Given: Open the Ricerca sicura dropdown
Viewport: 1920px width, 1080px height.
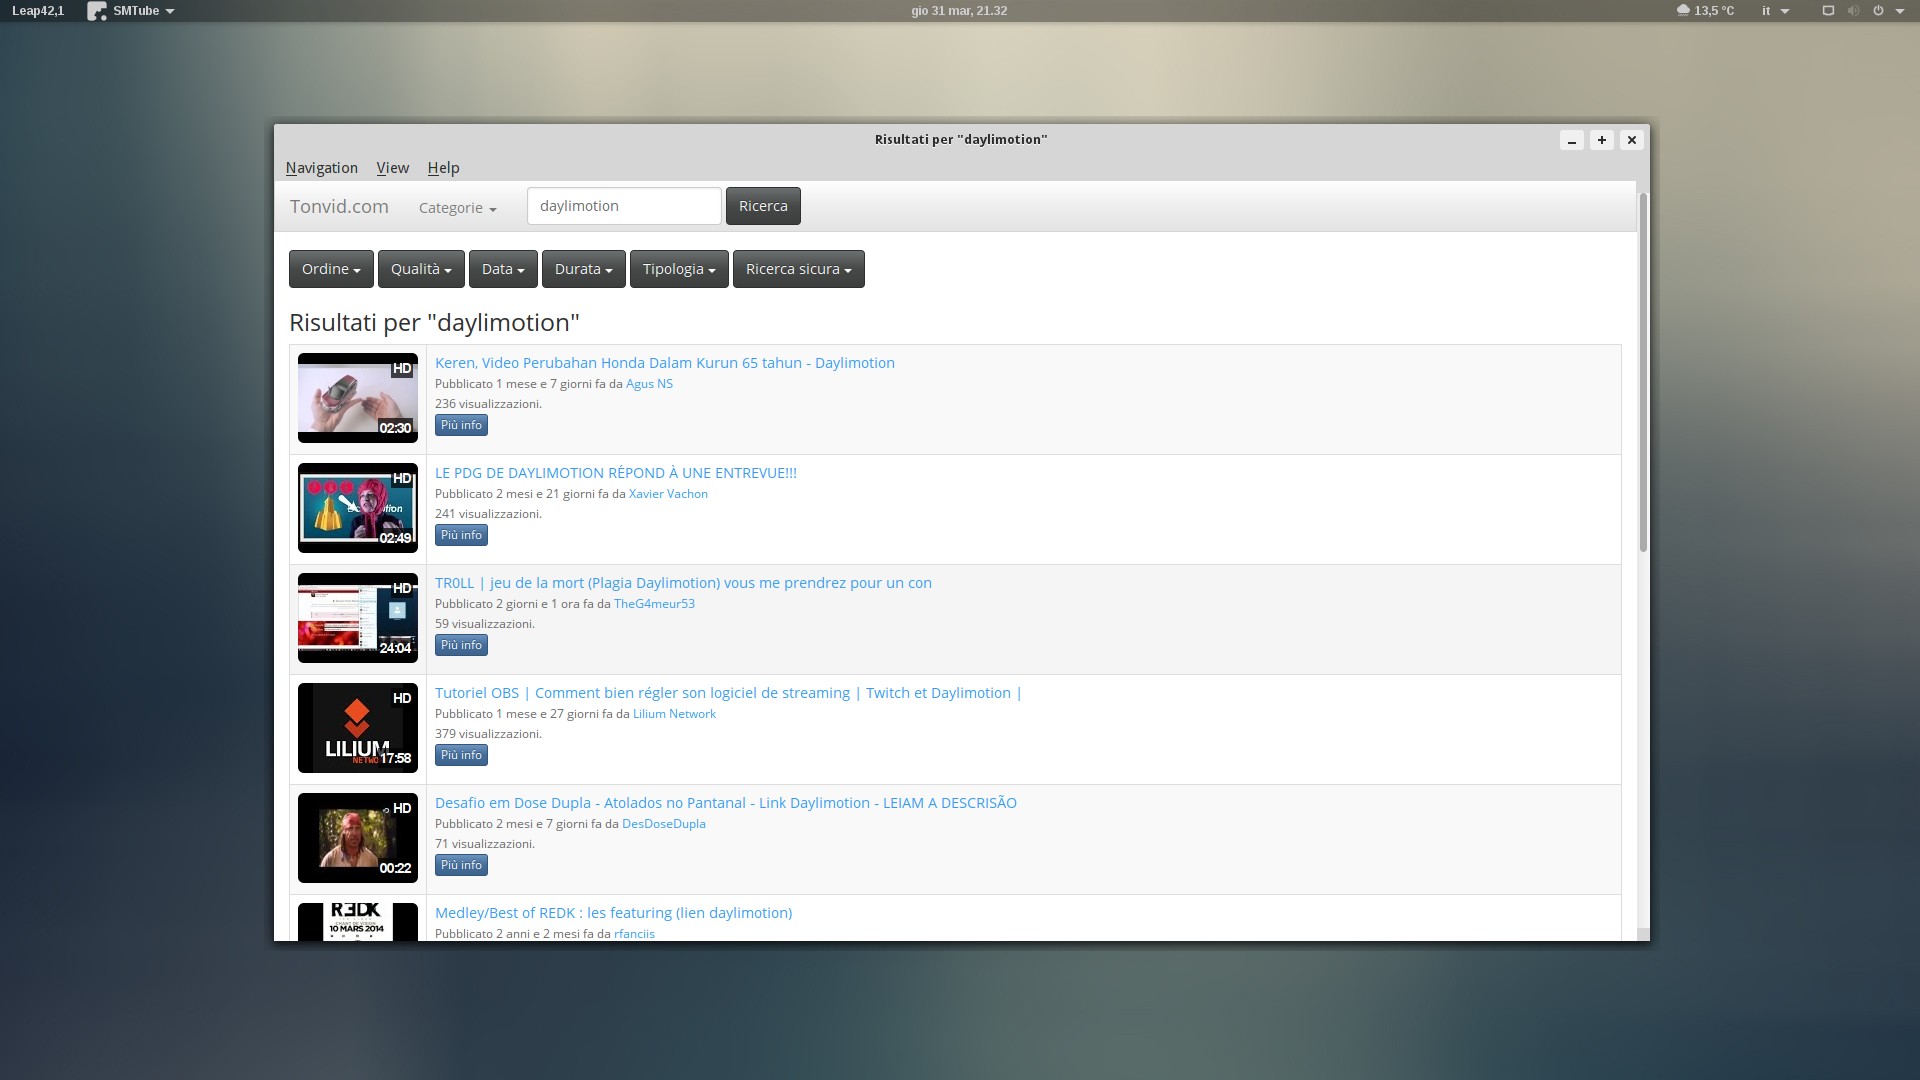Looking at the screenshot, I should coord(798,269).
